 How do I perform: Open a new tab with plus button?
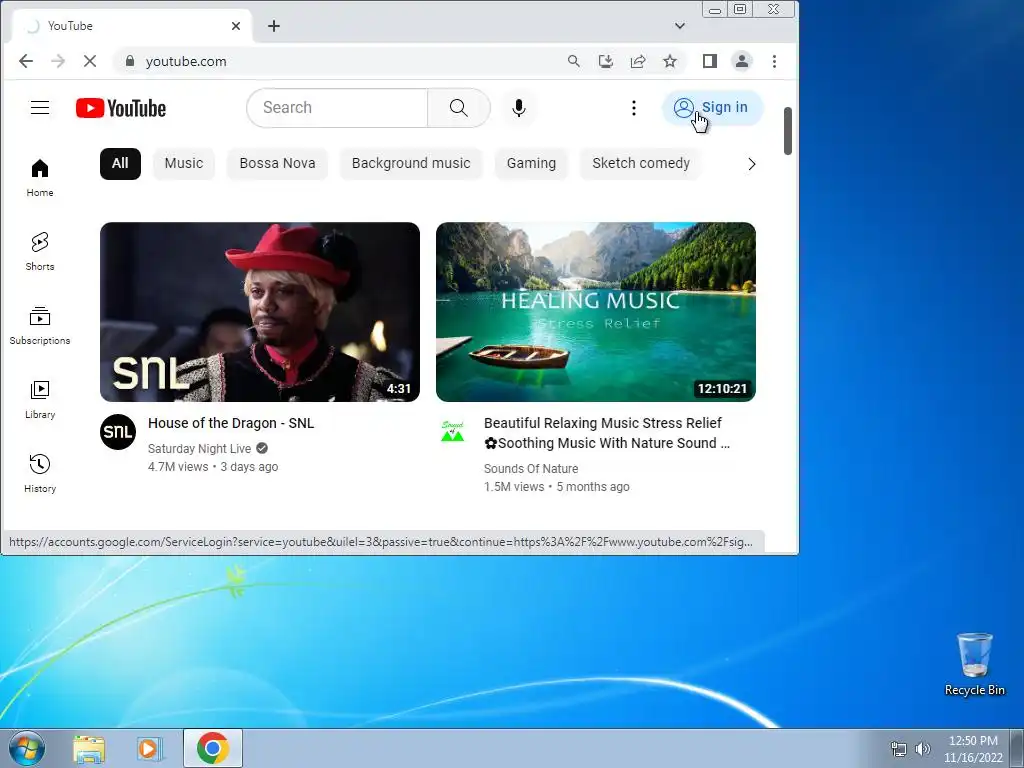274,26
